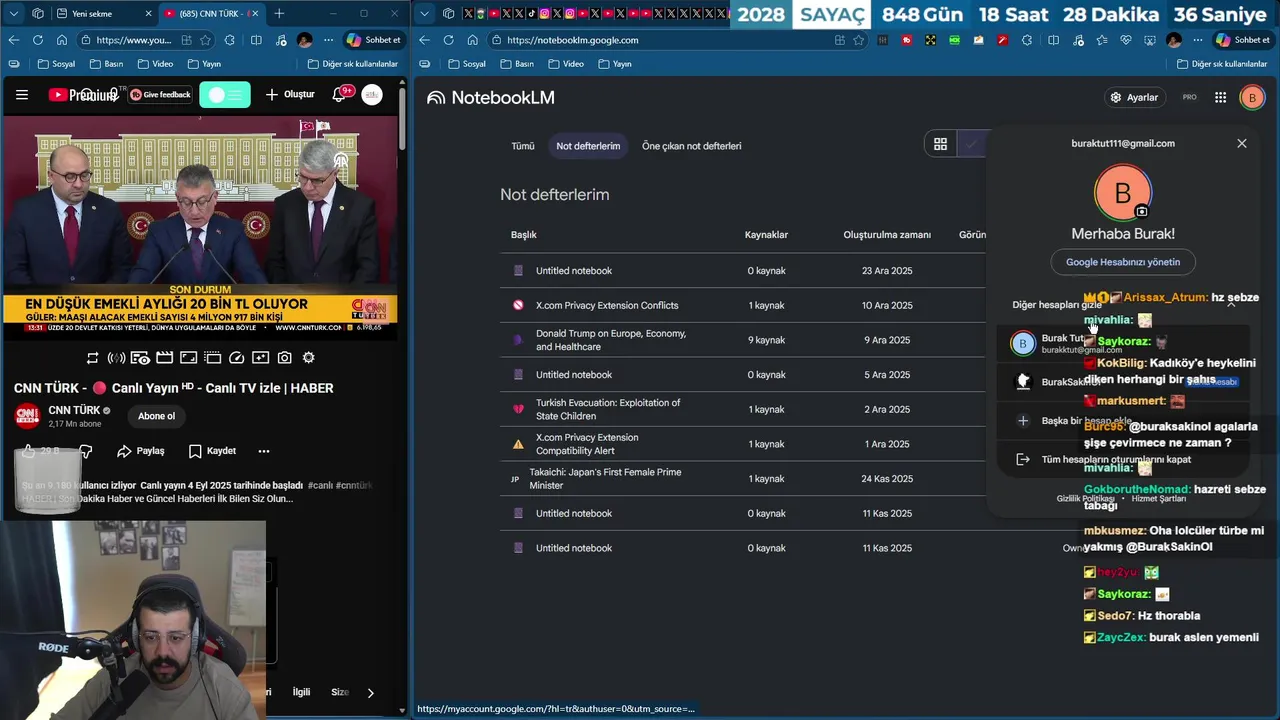Click the CNN TÜRK live video player
The image size is (1280, 720).
tap(200, 228)
